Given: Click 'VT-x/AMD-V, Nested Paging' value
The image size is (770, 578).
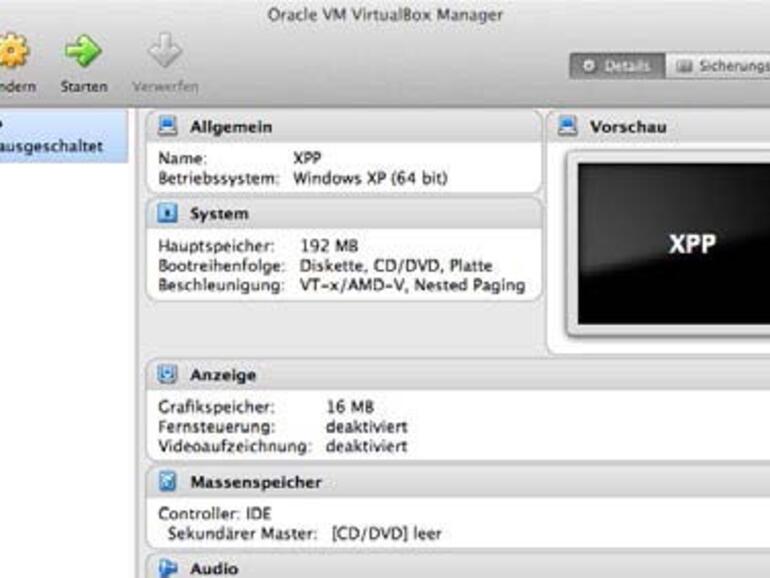Looking at the screenshot, I should coord(412,285).
